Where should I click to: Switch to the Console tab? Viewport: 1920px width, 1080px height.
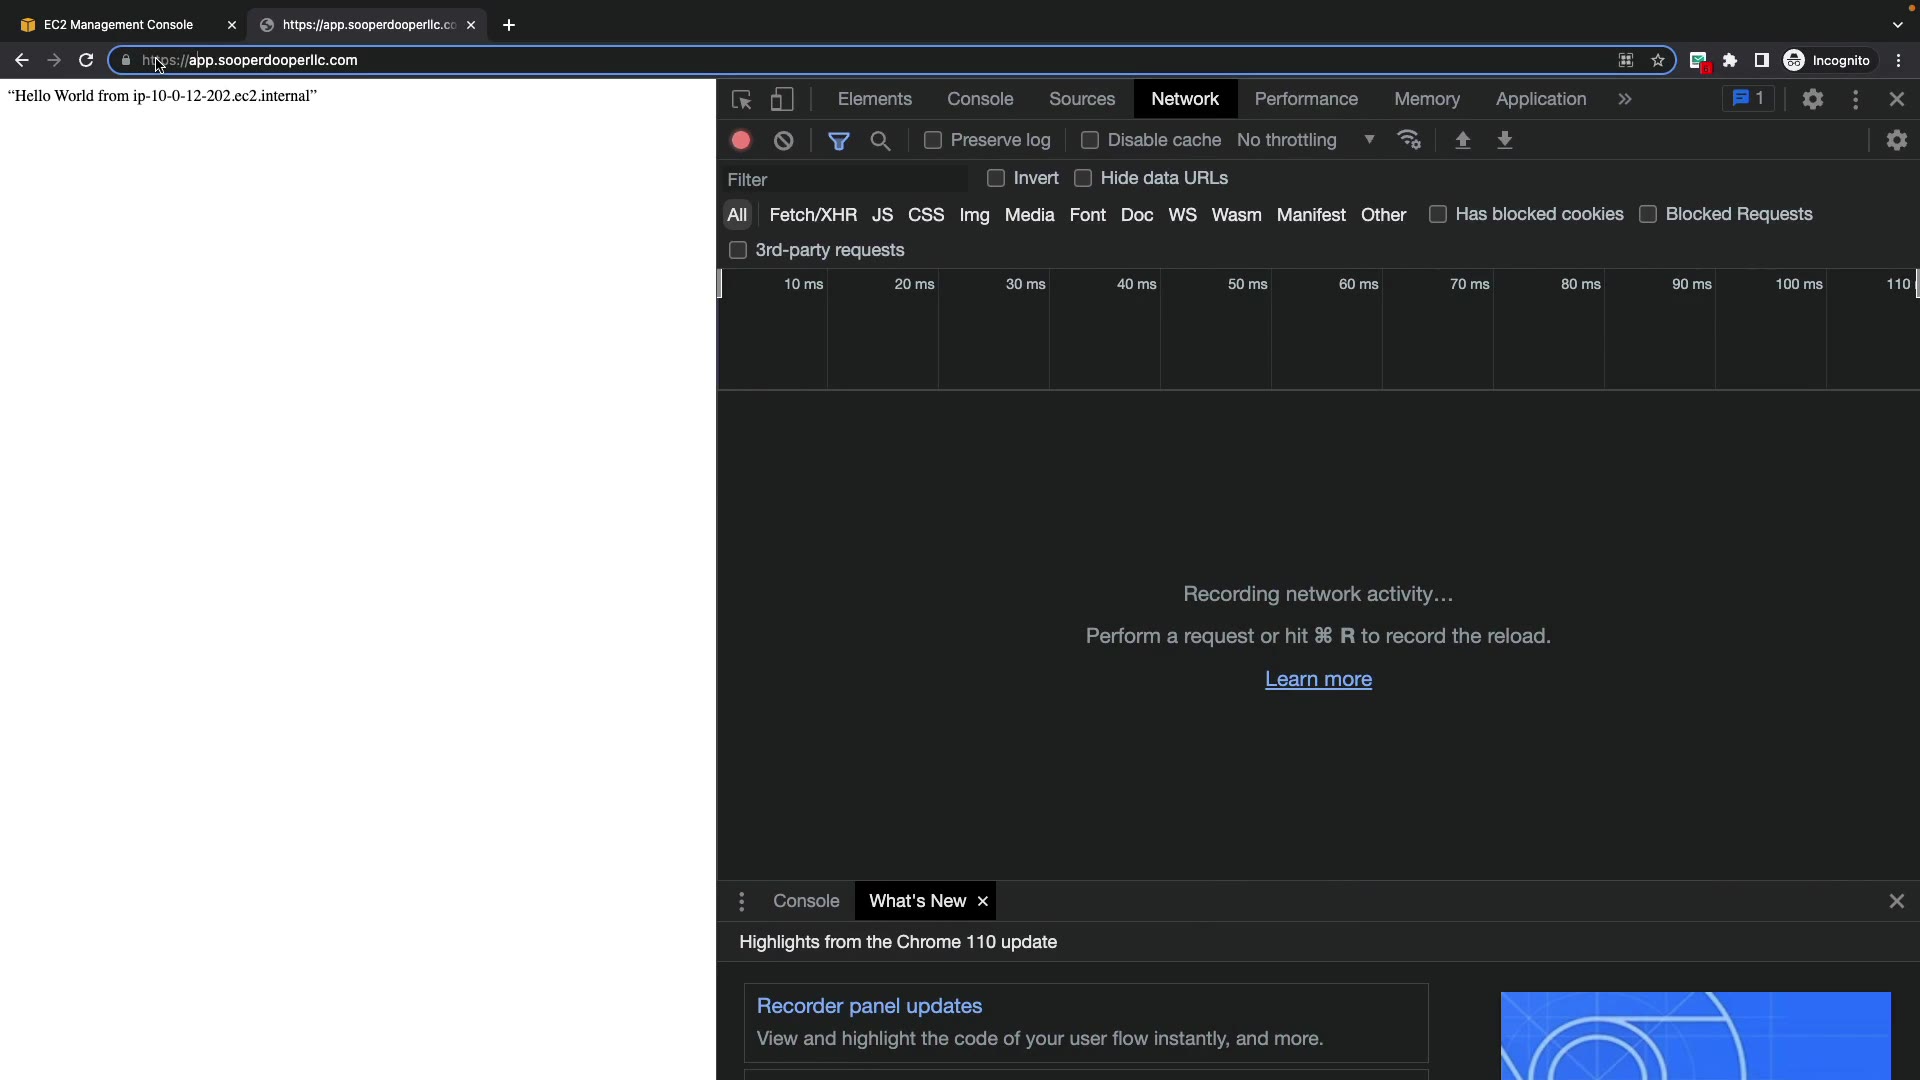(x=980, y=99)
